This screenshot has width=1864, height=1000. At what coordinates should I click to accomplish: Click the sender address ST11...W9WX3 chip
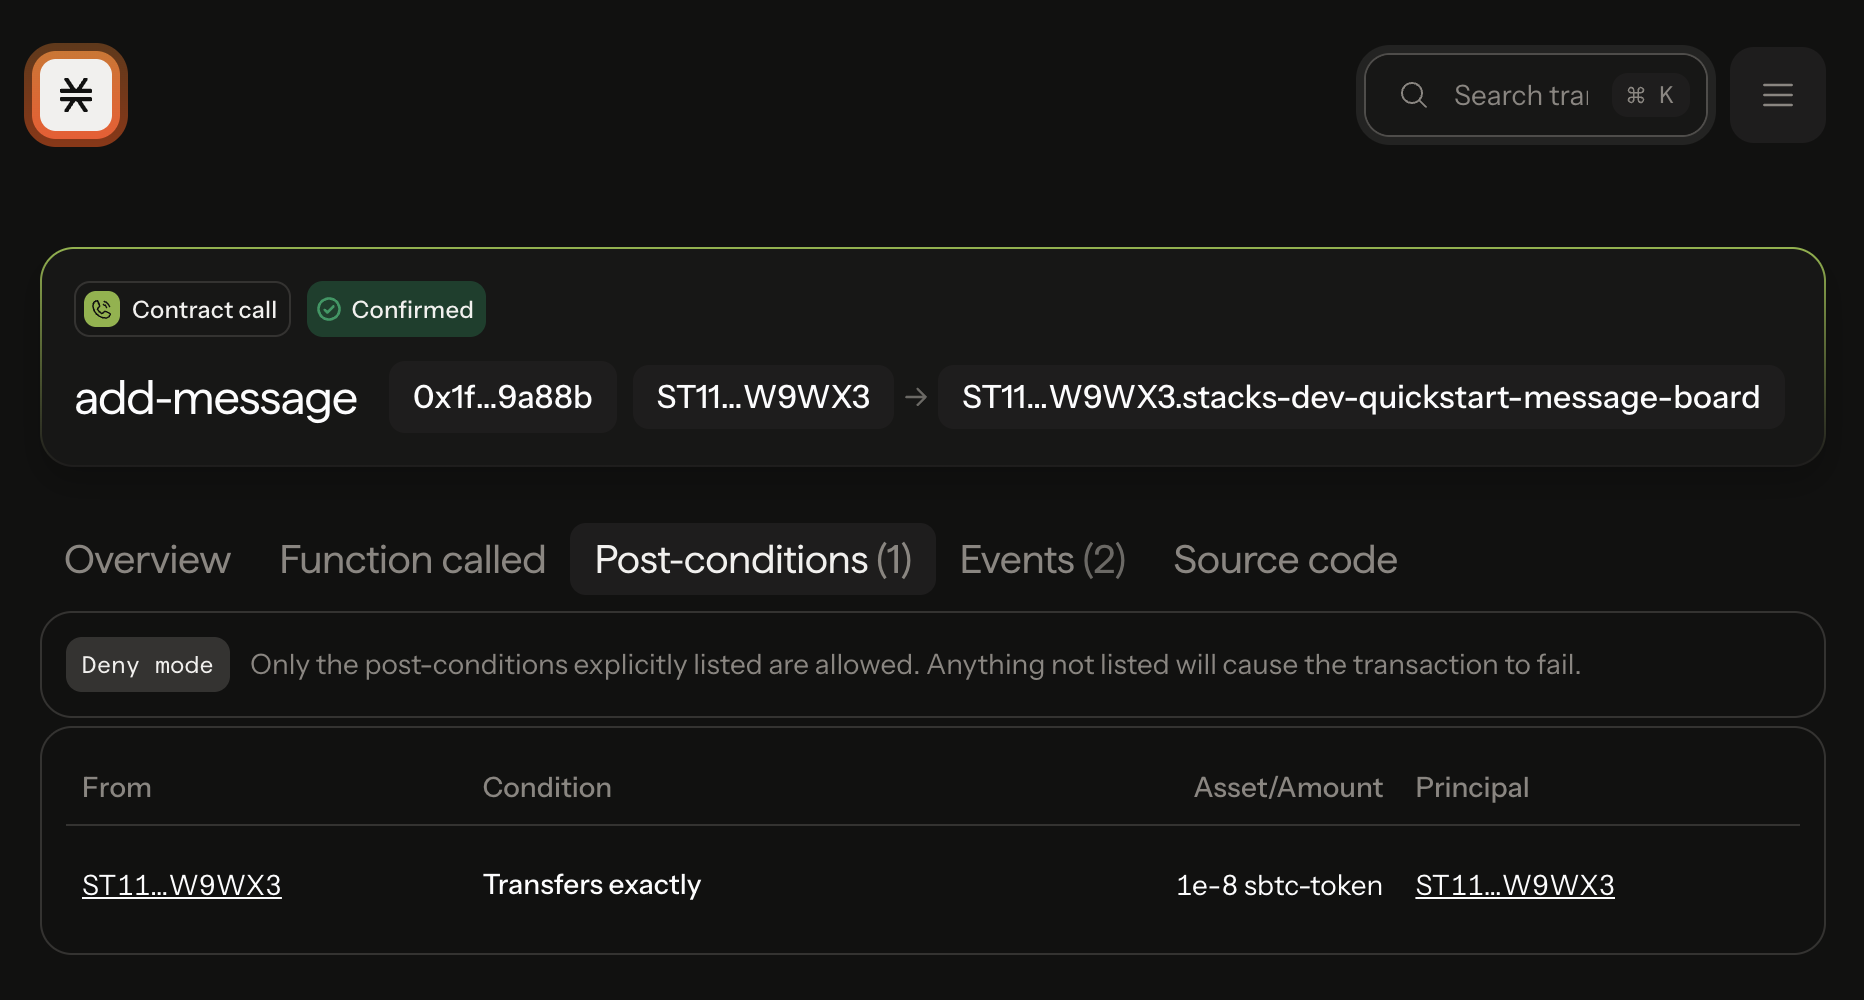763,397
